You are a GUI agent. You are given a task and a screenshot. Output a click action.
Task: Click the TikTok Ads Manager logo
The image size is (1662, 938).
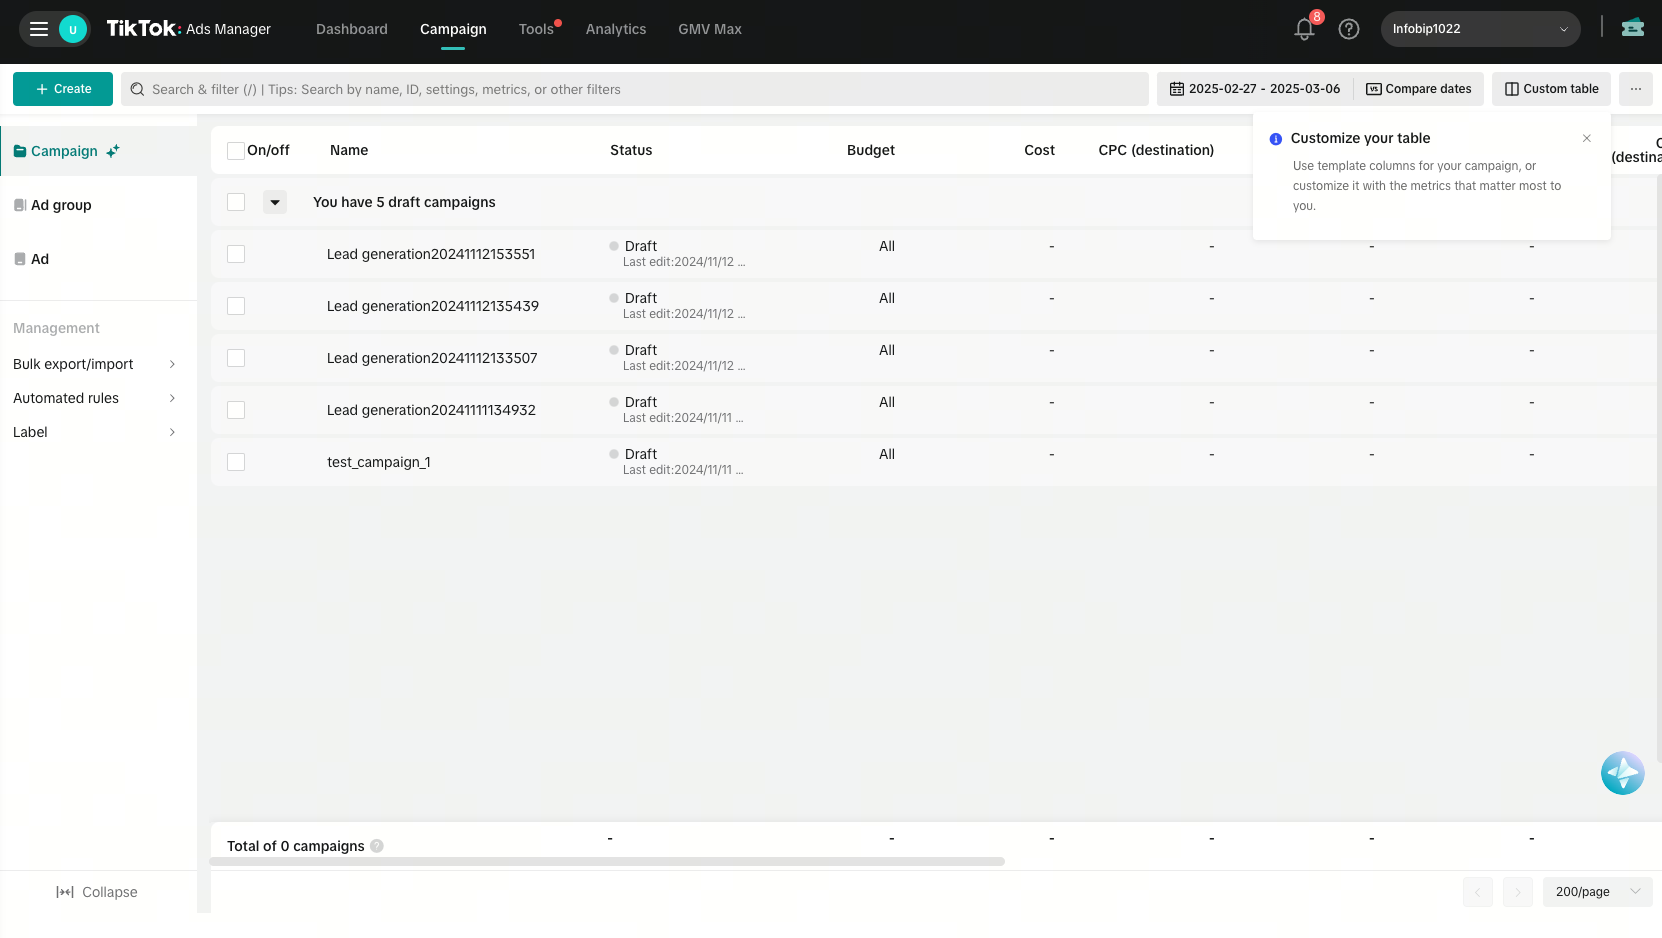tap(189, 29)
